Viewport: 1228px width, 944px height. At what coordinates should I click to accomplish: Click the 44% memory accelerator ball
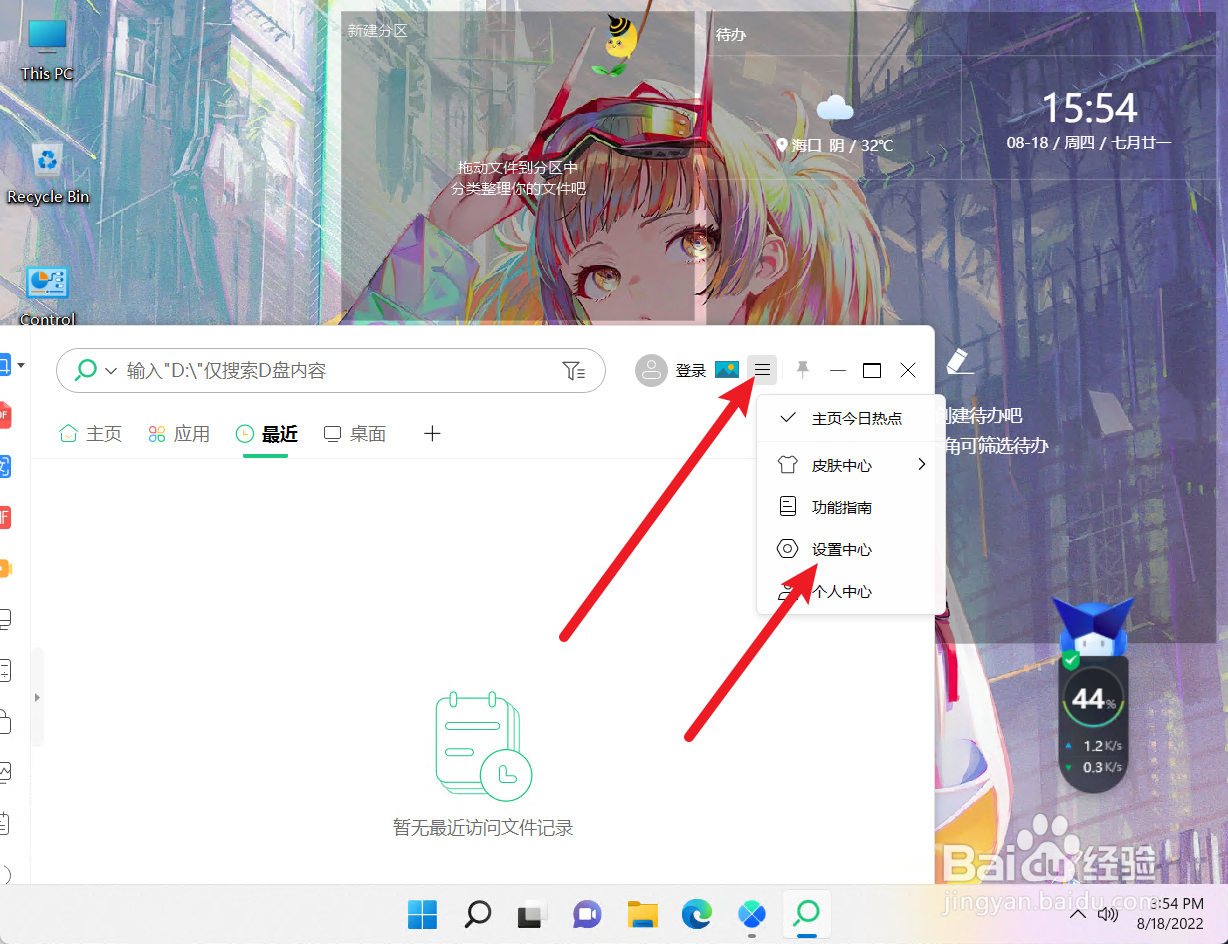(x=1092, y=700)
